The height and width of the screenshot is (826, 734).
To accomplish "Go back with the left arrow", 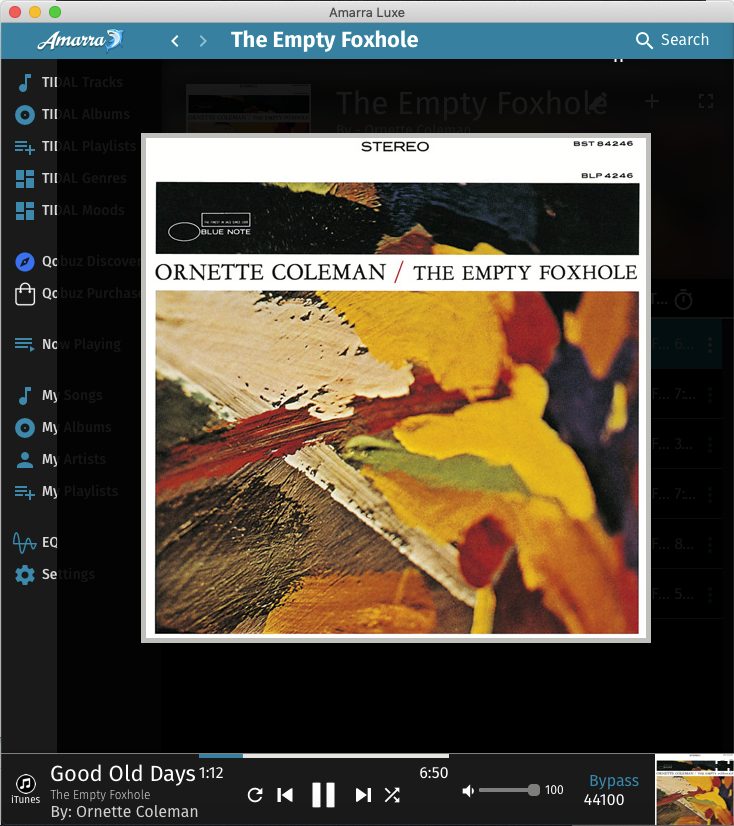I will click(x=175, y=41).
